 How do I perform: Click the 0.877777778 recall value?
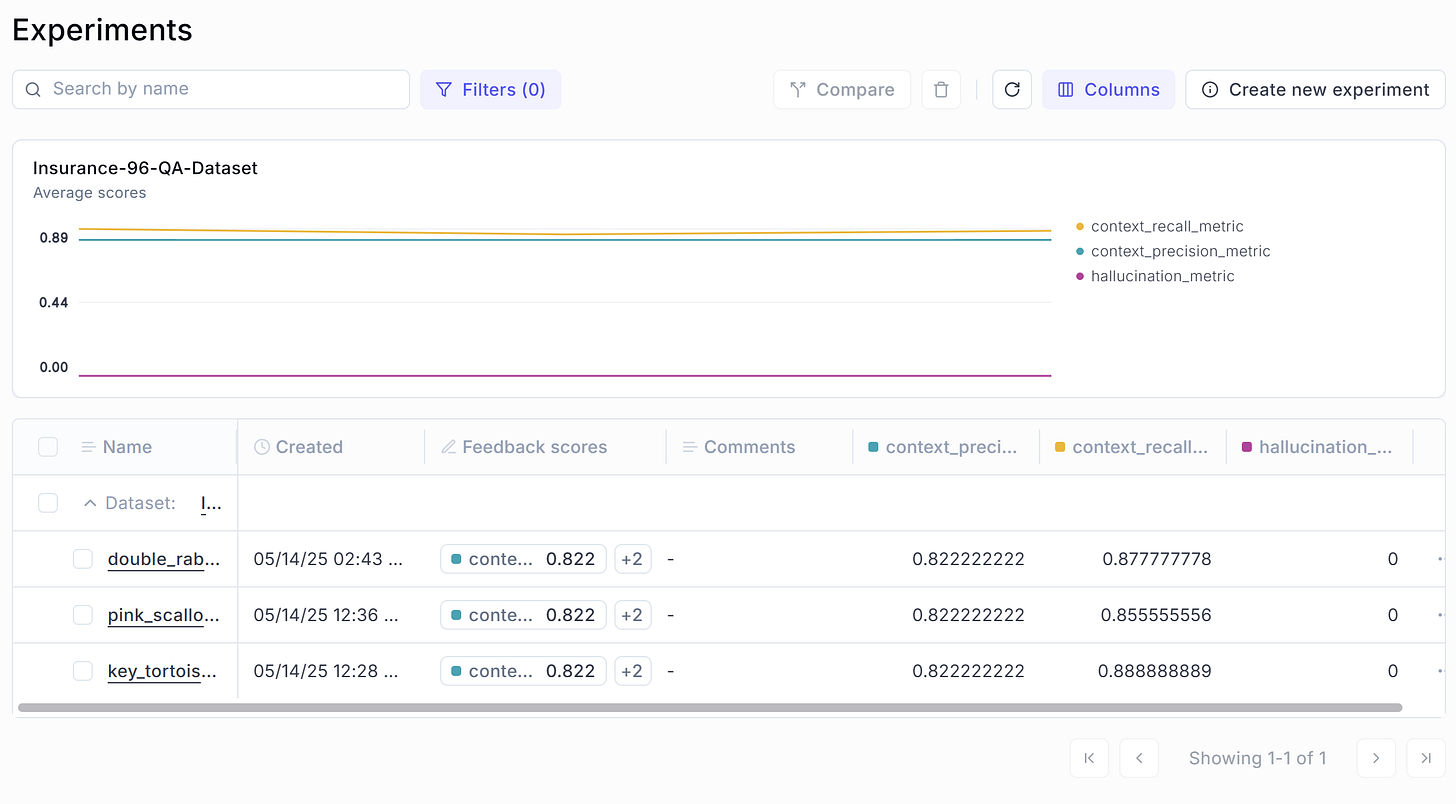[x=1157, y=559]
